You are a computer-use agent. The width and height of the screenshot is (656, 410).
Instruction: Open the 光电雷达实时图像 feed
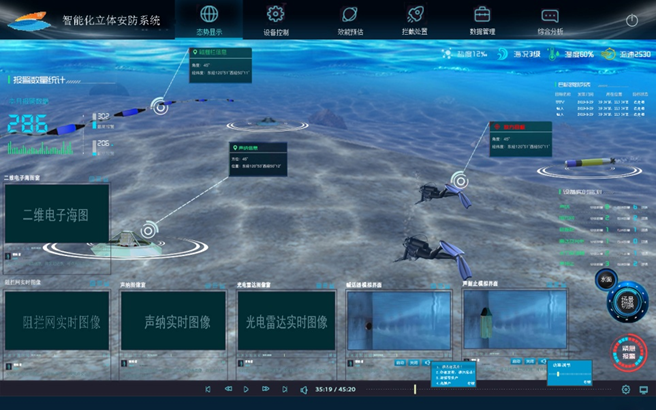[x=287, y=321]
